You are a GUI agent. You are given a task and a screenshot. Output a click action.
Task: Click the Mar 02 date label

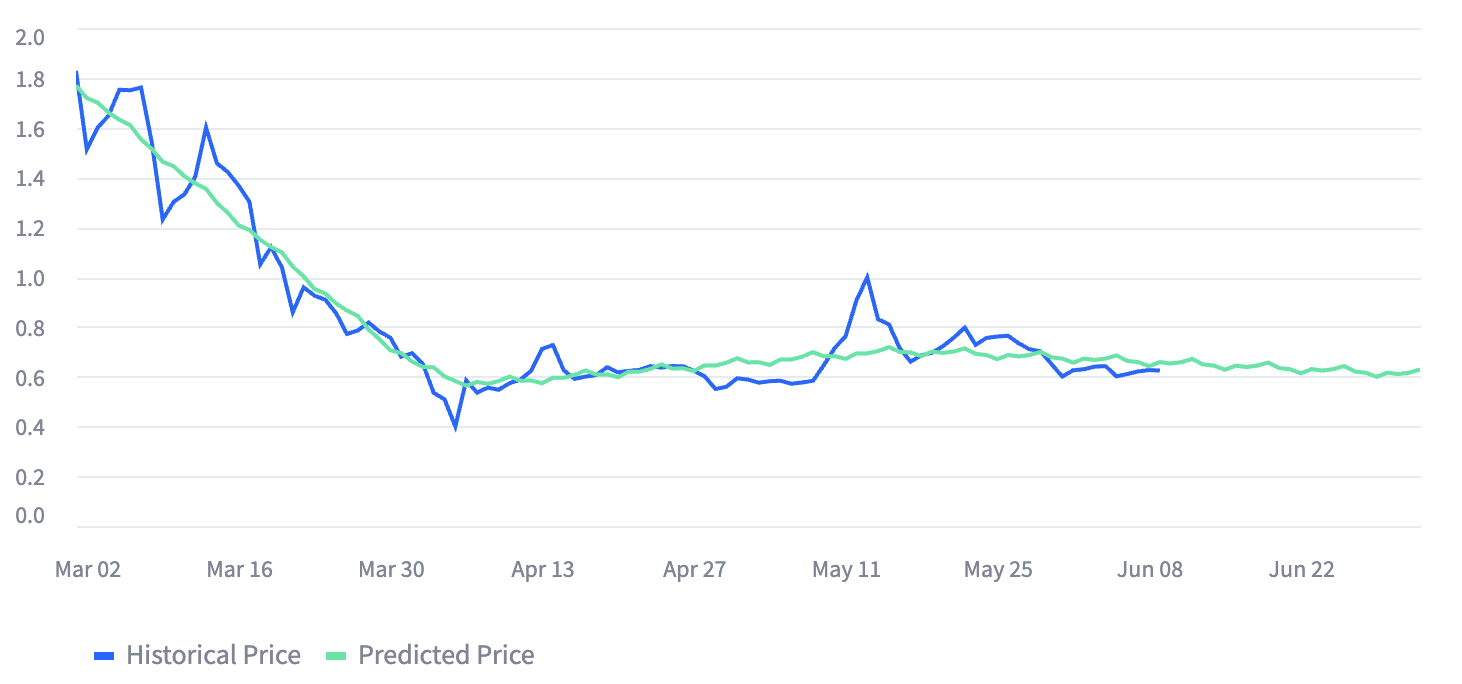pos(88,570)
